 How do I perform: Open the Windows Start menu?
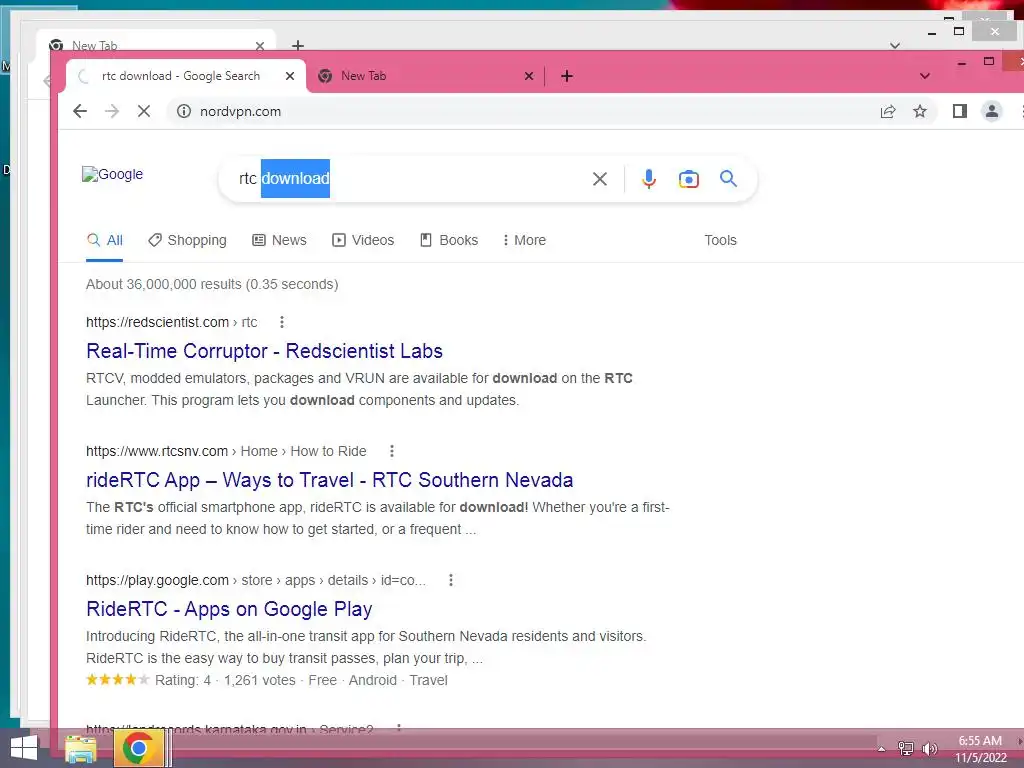point(24,748)
